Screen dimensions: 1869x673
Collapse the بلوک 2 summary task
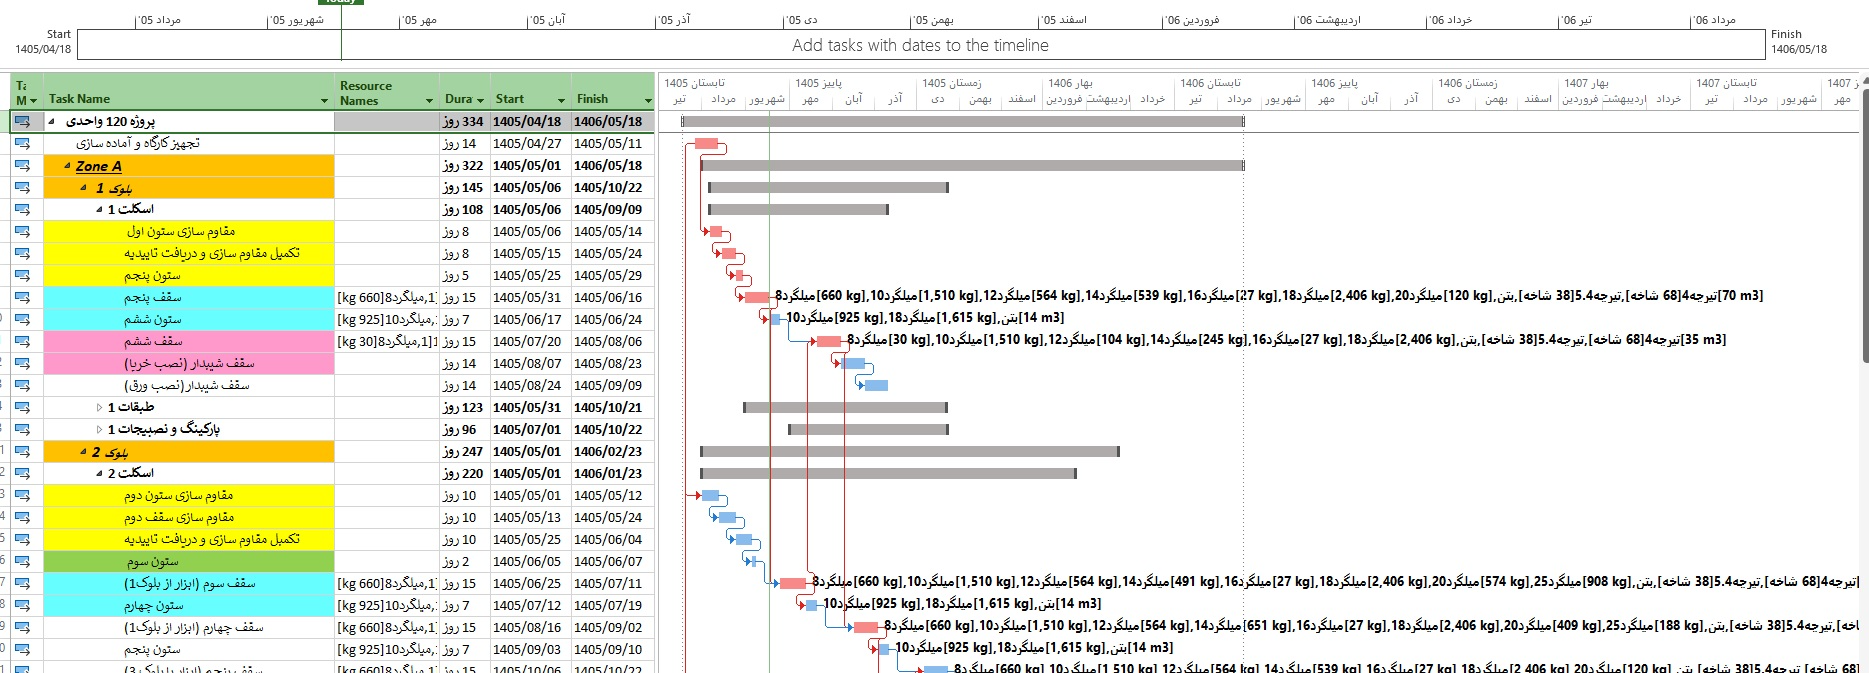coord(83,451)
